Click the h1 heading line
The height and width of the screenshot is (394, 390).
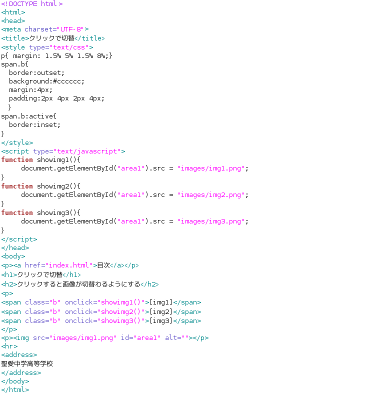41,275
